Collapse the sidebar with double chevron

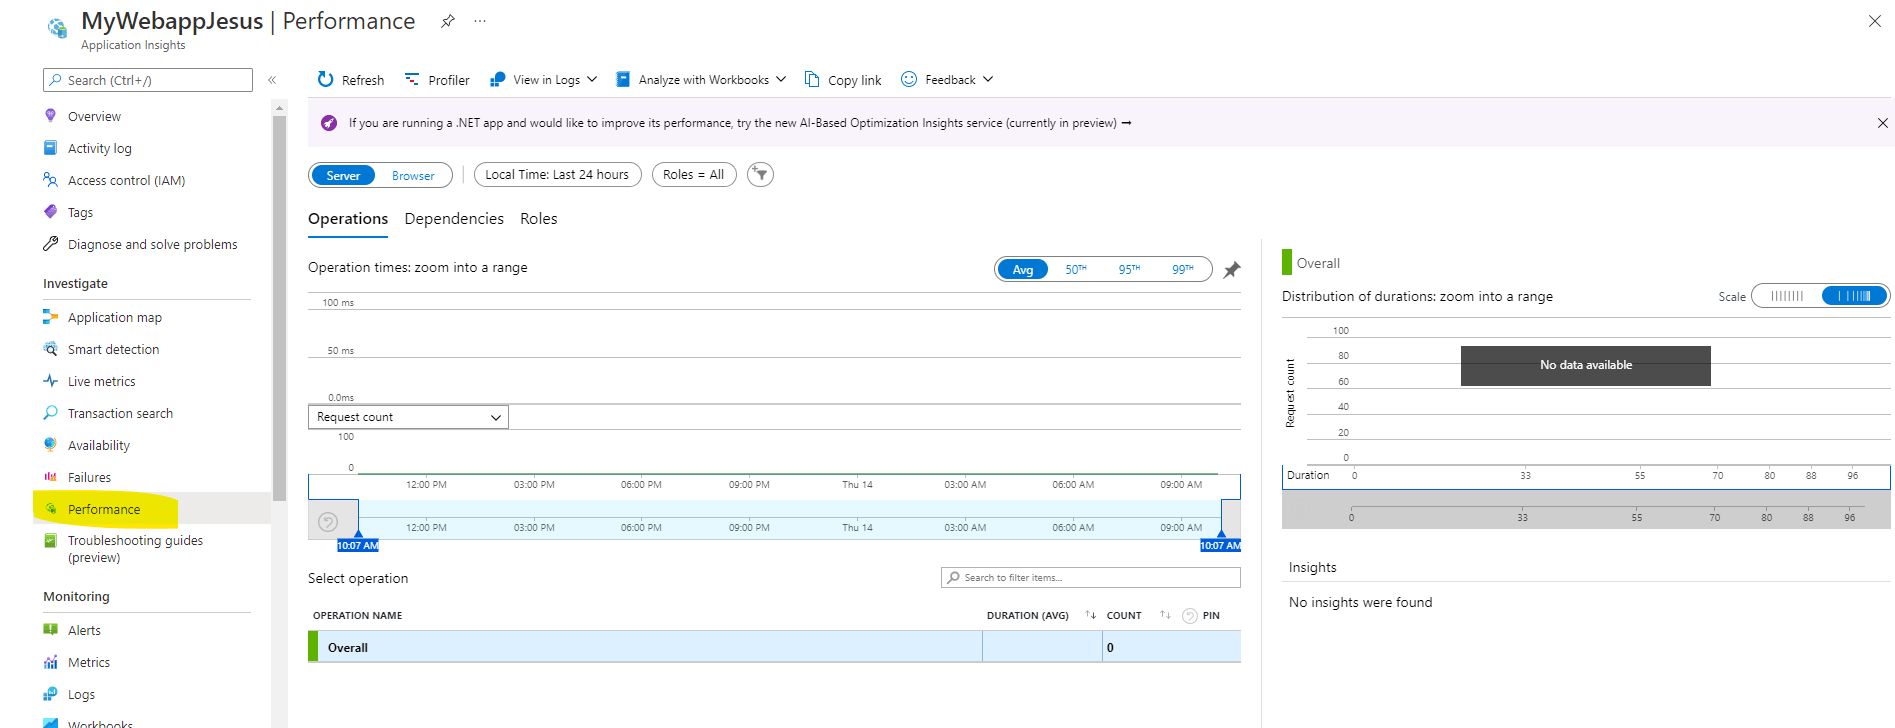pyautogui.click(x=272, y=80)
